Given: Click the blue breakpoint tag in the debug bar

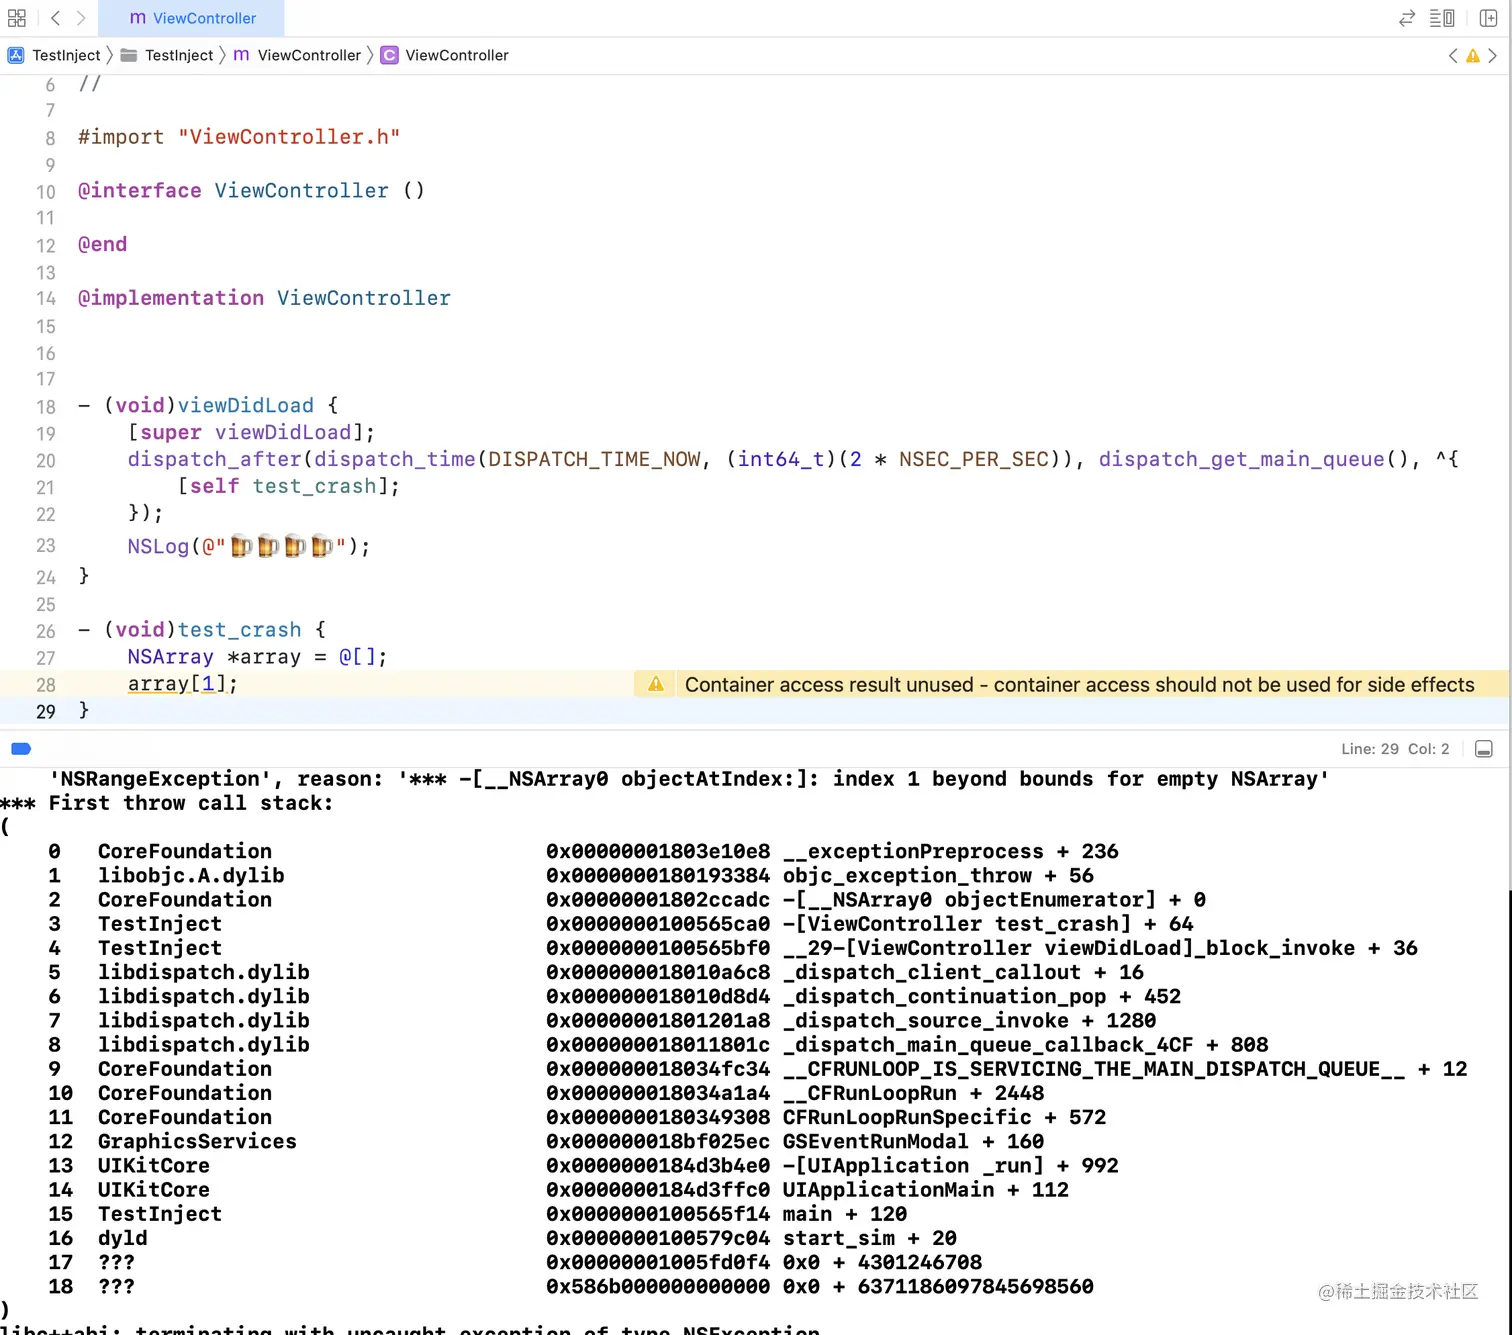Looking at the screenshot, I should click(21, 749).
